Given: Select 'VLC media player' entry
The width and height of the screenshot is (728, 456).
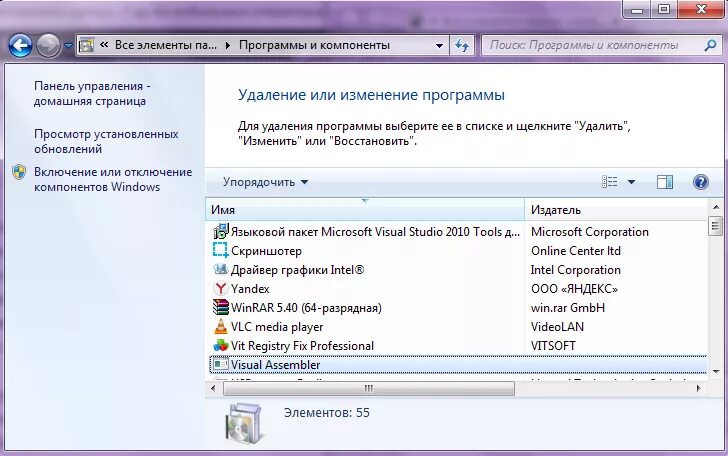Looking at the screenshot, I should 459,327.
